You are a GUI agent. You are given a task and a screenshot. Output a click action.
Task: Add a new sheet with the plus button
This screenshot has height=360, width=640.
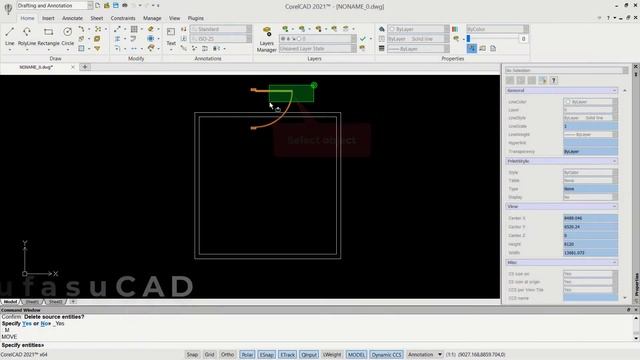[73, 302]
